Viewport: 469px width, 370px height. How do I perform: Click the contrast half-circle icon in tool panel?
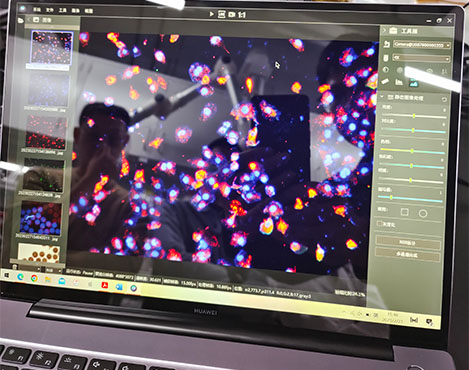pos(386,70)
